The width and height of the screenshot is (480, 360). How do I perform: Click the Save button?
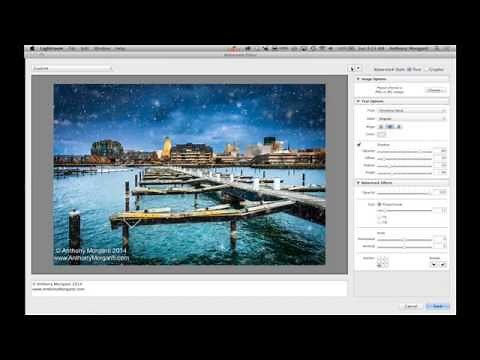point(438,306)
